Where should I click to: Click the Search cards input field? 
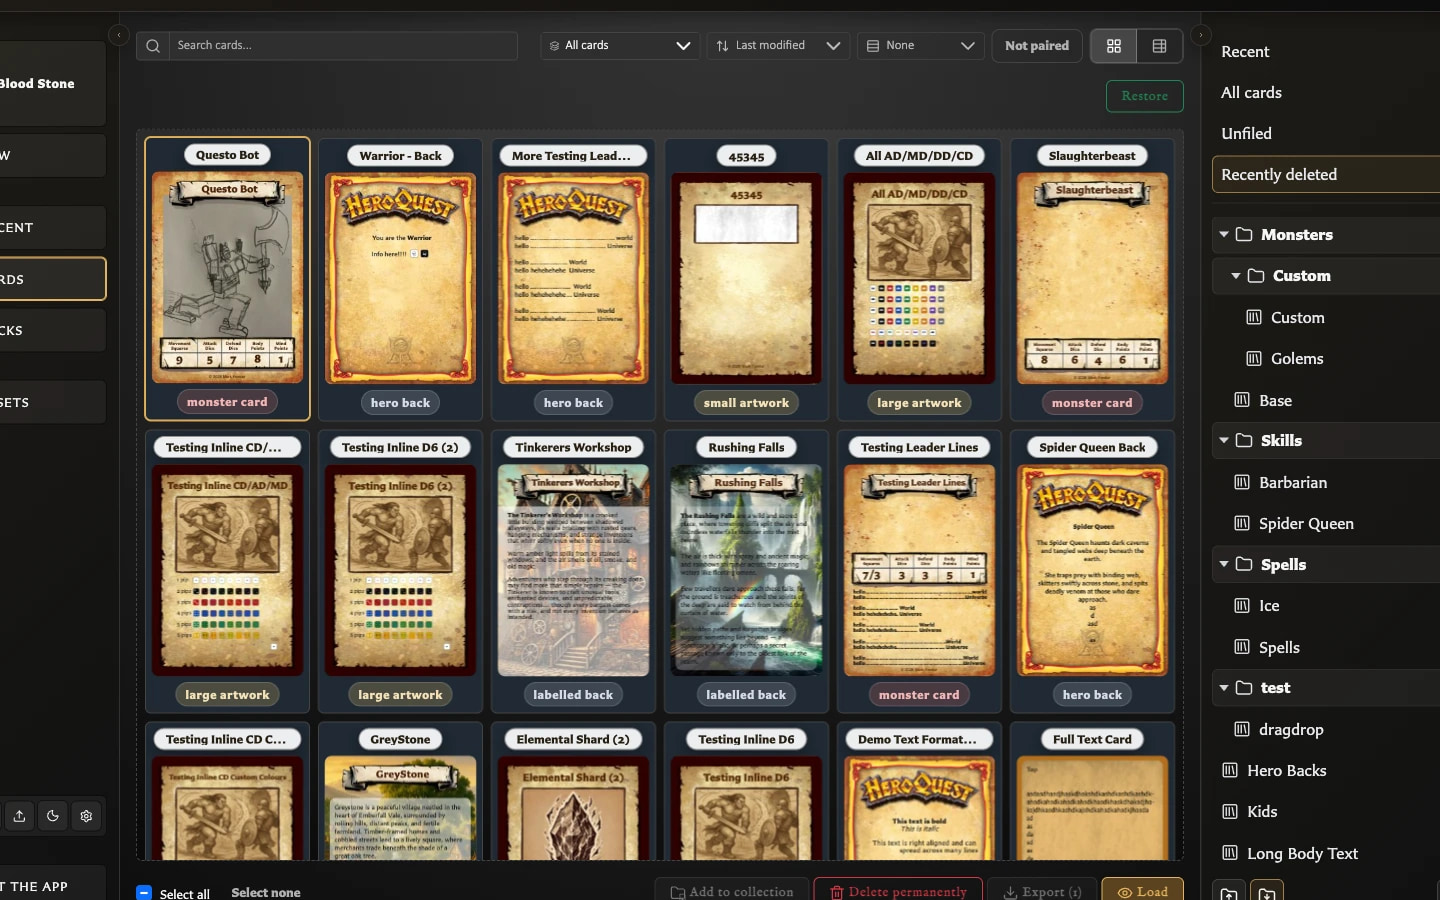click(343, 46)
